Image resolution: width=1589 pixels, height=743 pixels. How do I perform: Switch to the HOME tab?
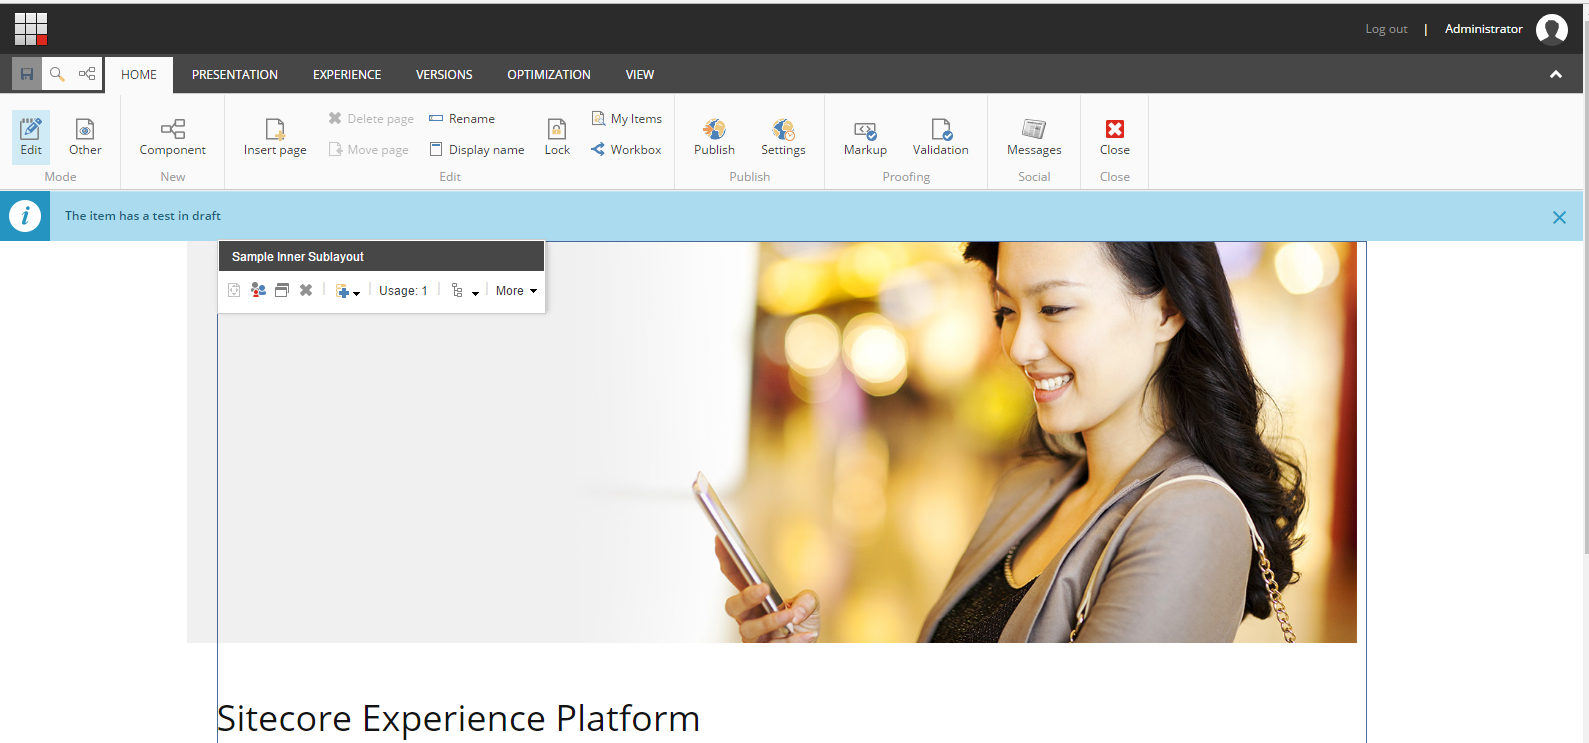(x=139, y=75)
